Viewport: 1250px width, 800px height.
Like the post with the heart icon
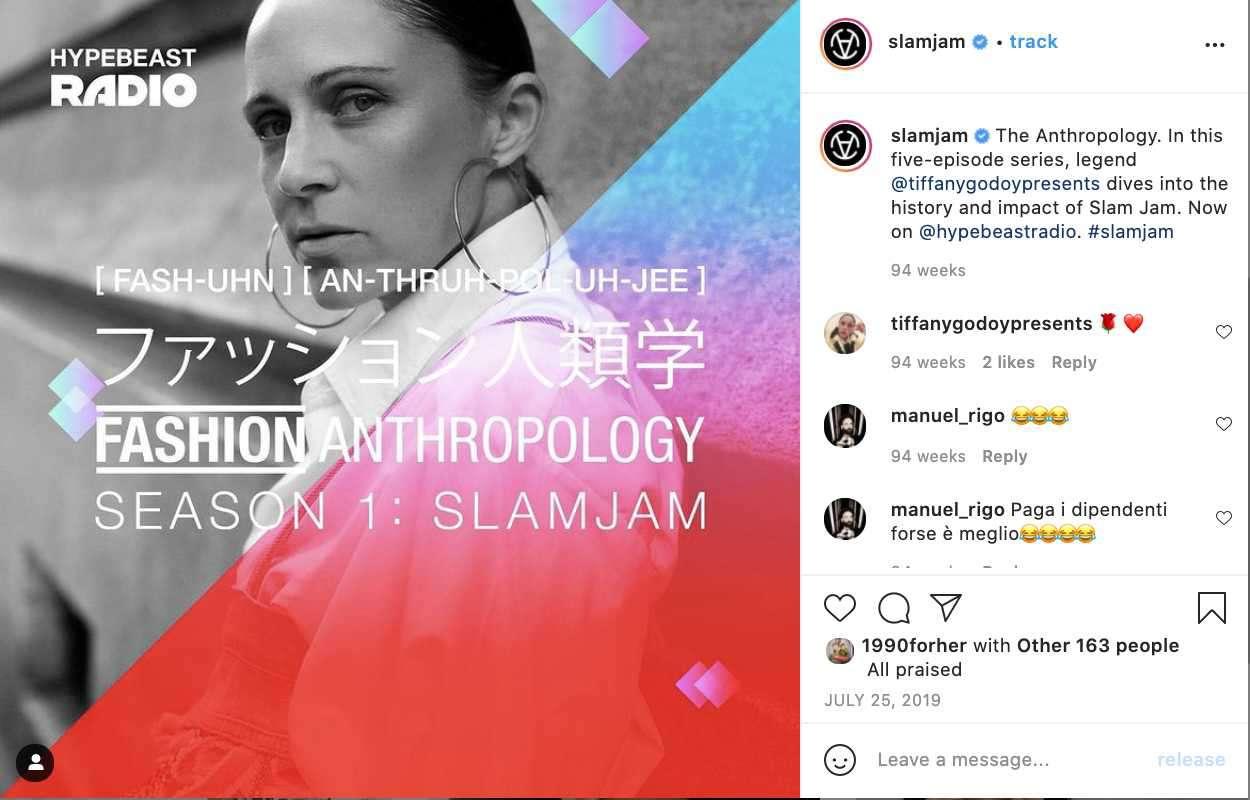(840, 608)
